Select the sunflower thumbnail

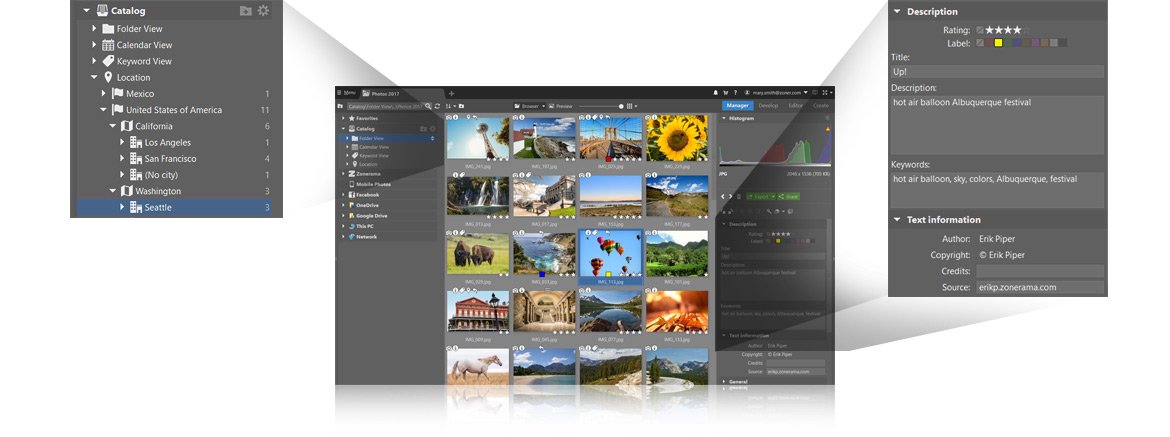click(677, 138)
